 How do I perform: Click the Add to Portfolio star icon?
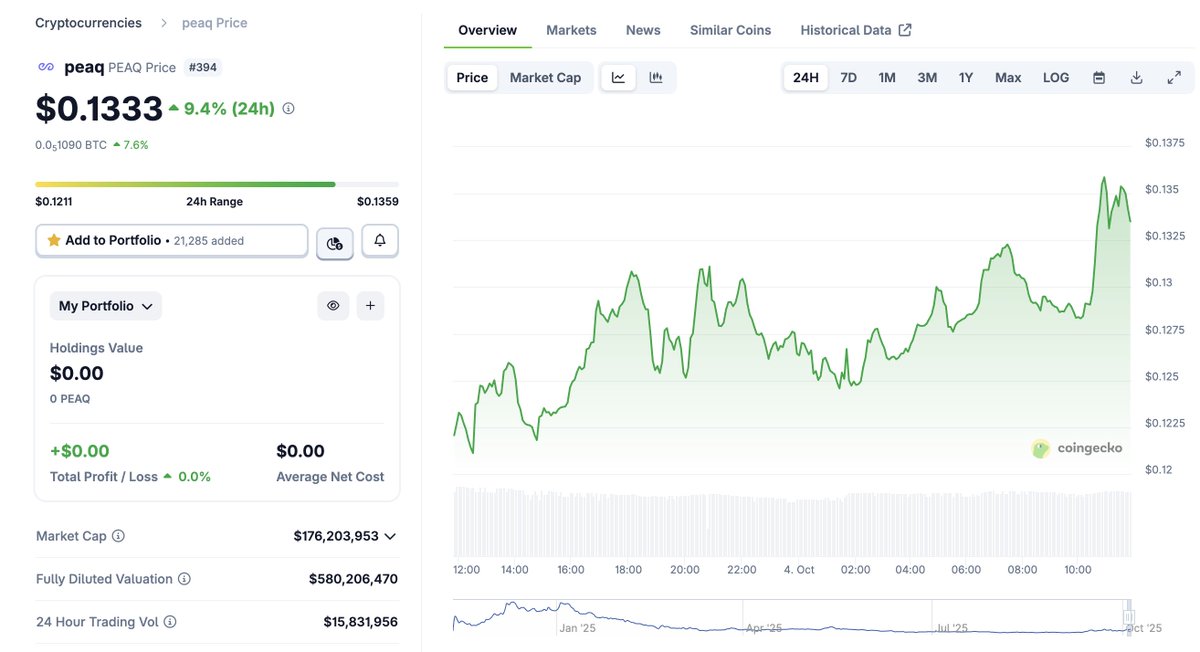pyautogui.click(x=54, y=240)
